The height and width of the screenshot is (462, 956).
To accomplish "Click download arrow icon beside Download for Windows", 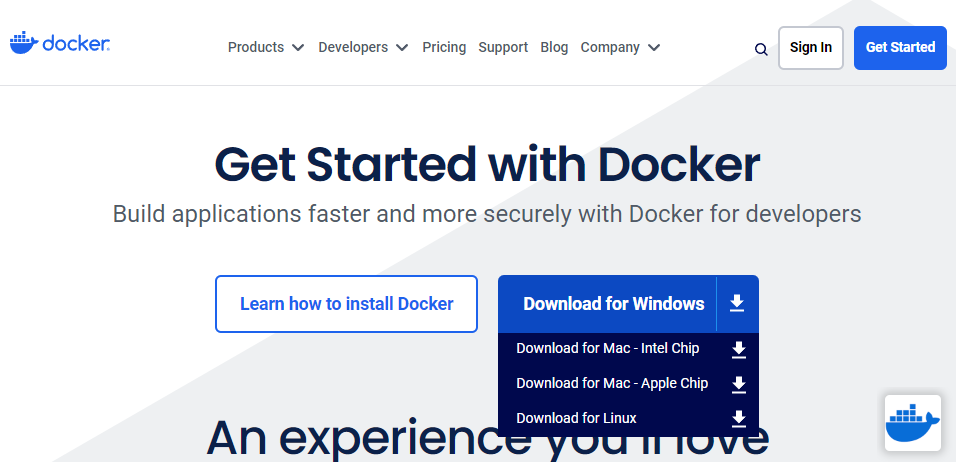I will click(x=737, y=304).
